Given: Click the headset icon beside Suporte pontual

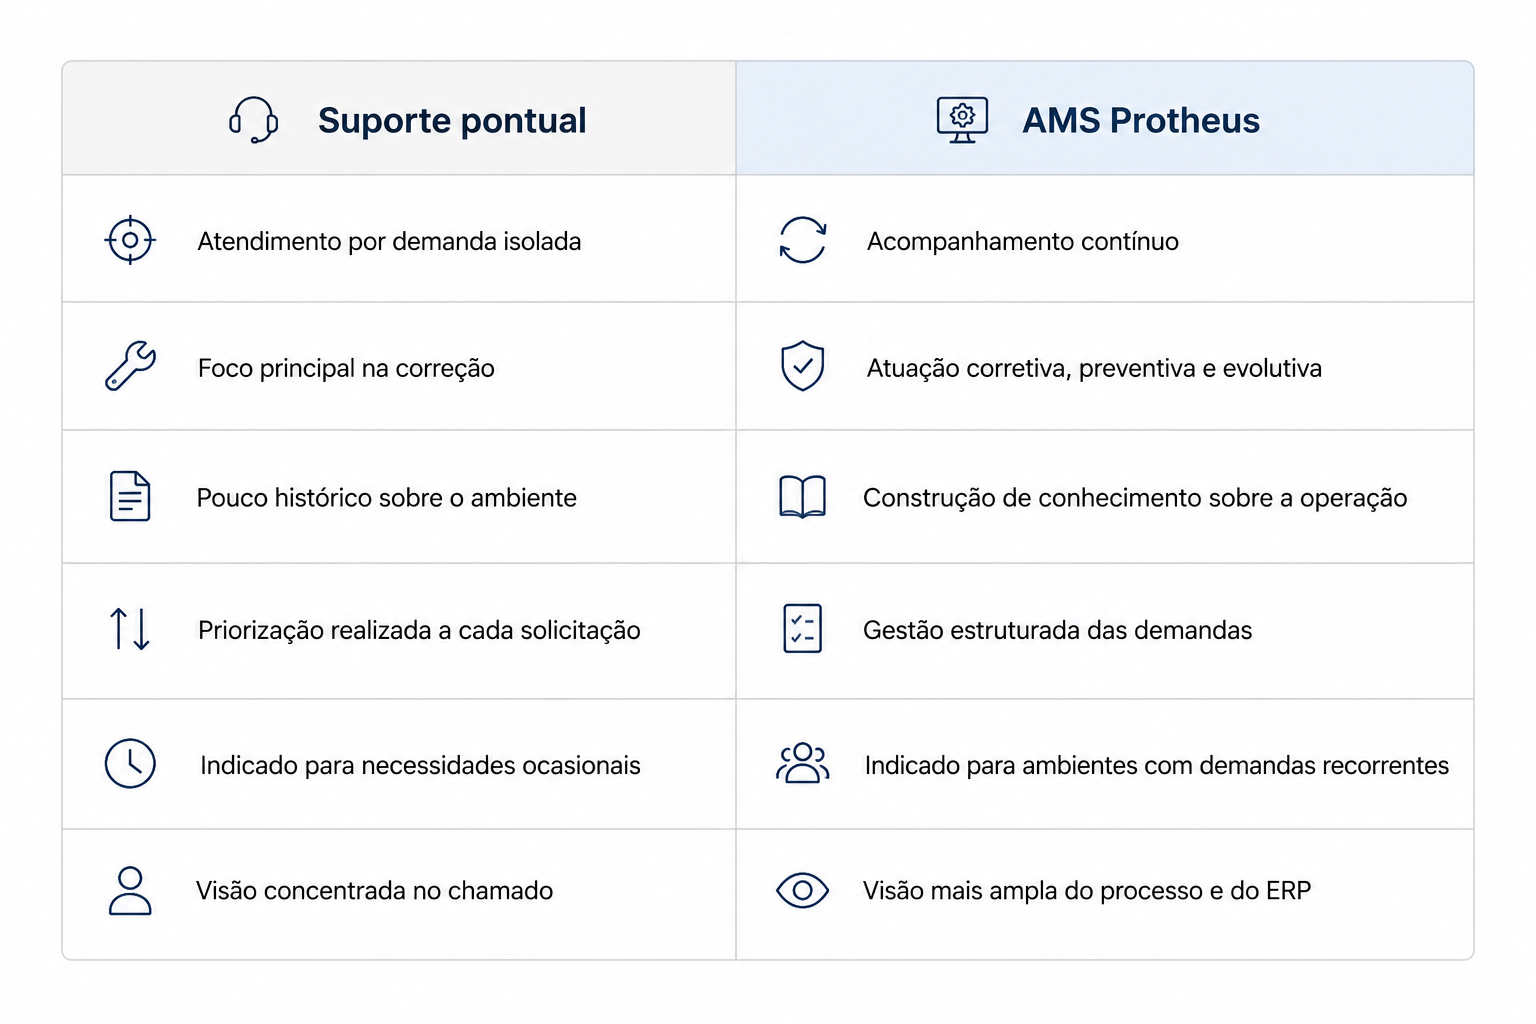Looking at the screenshot, I should pos(254,120).
